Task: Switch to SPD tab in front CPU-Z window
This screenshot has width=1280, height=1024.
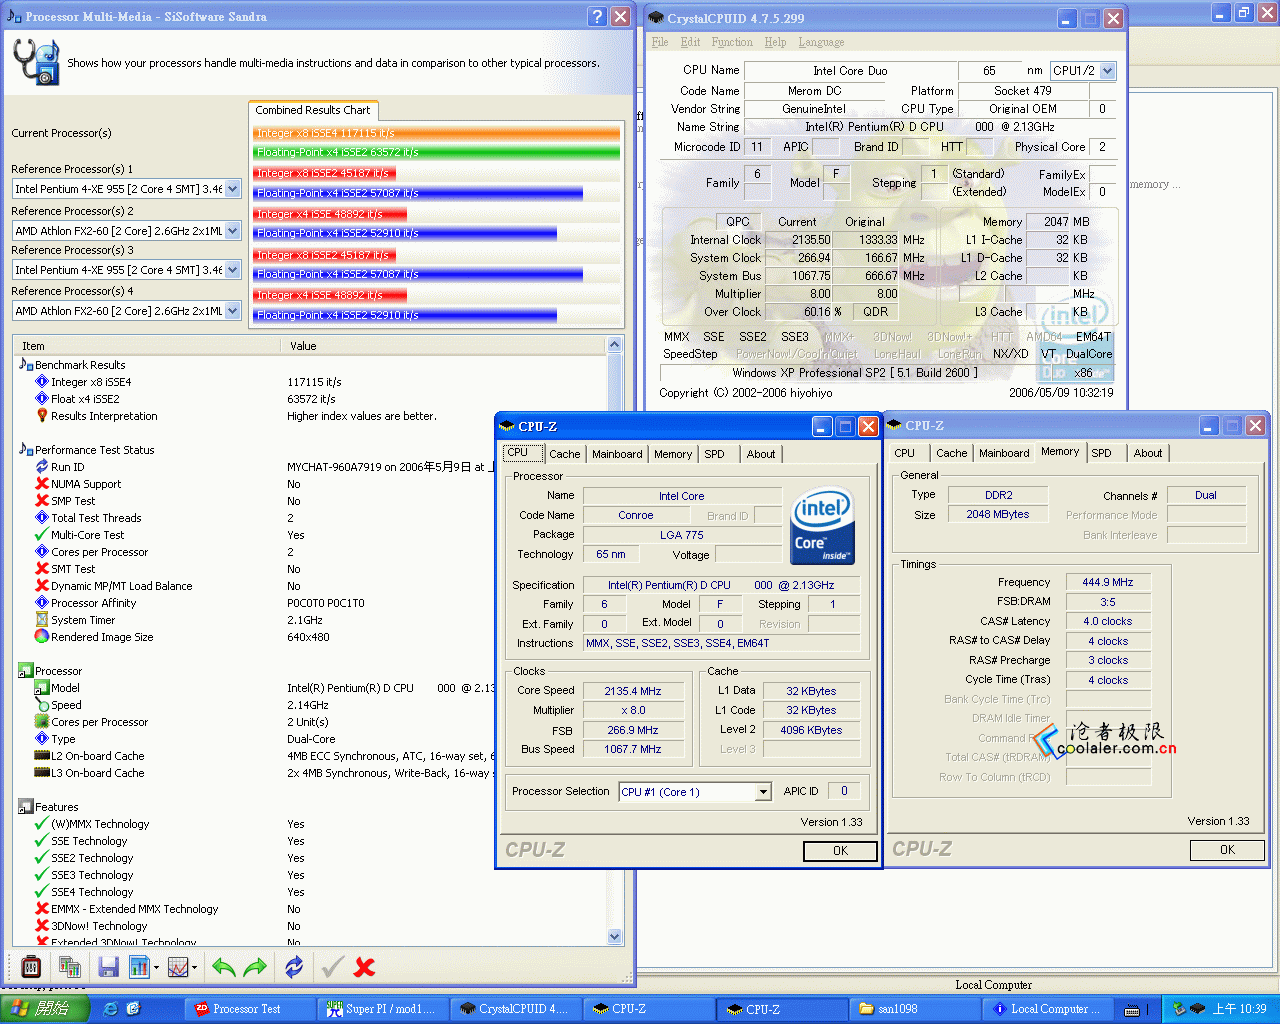Action: [714, 454]
